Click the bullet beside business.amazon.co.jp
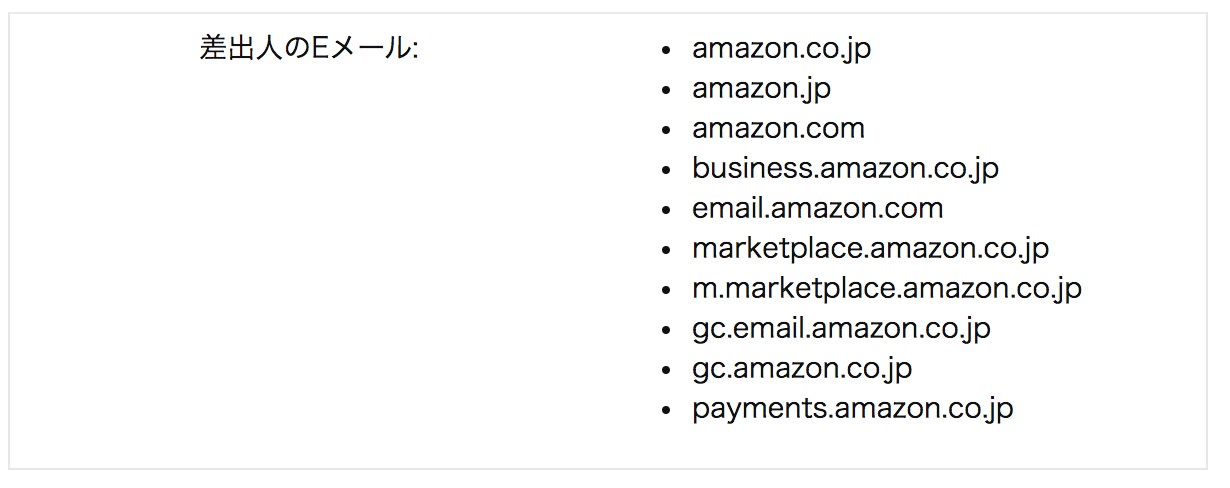This screenshot has height=488, width=1230. (667, 170)
